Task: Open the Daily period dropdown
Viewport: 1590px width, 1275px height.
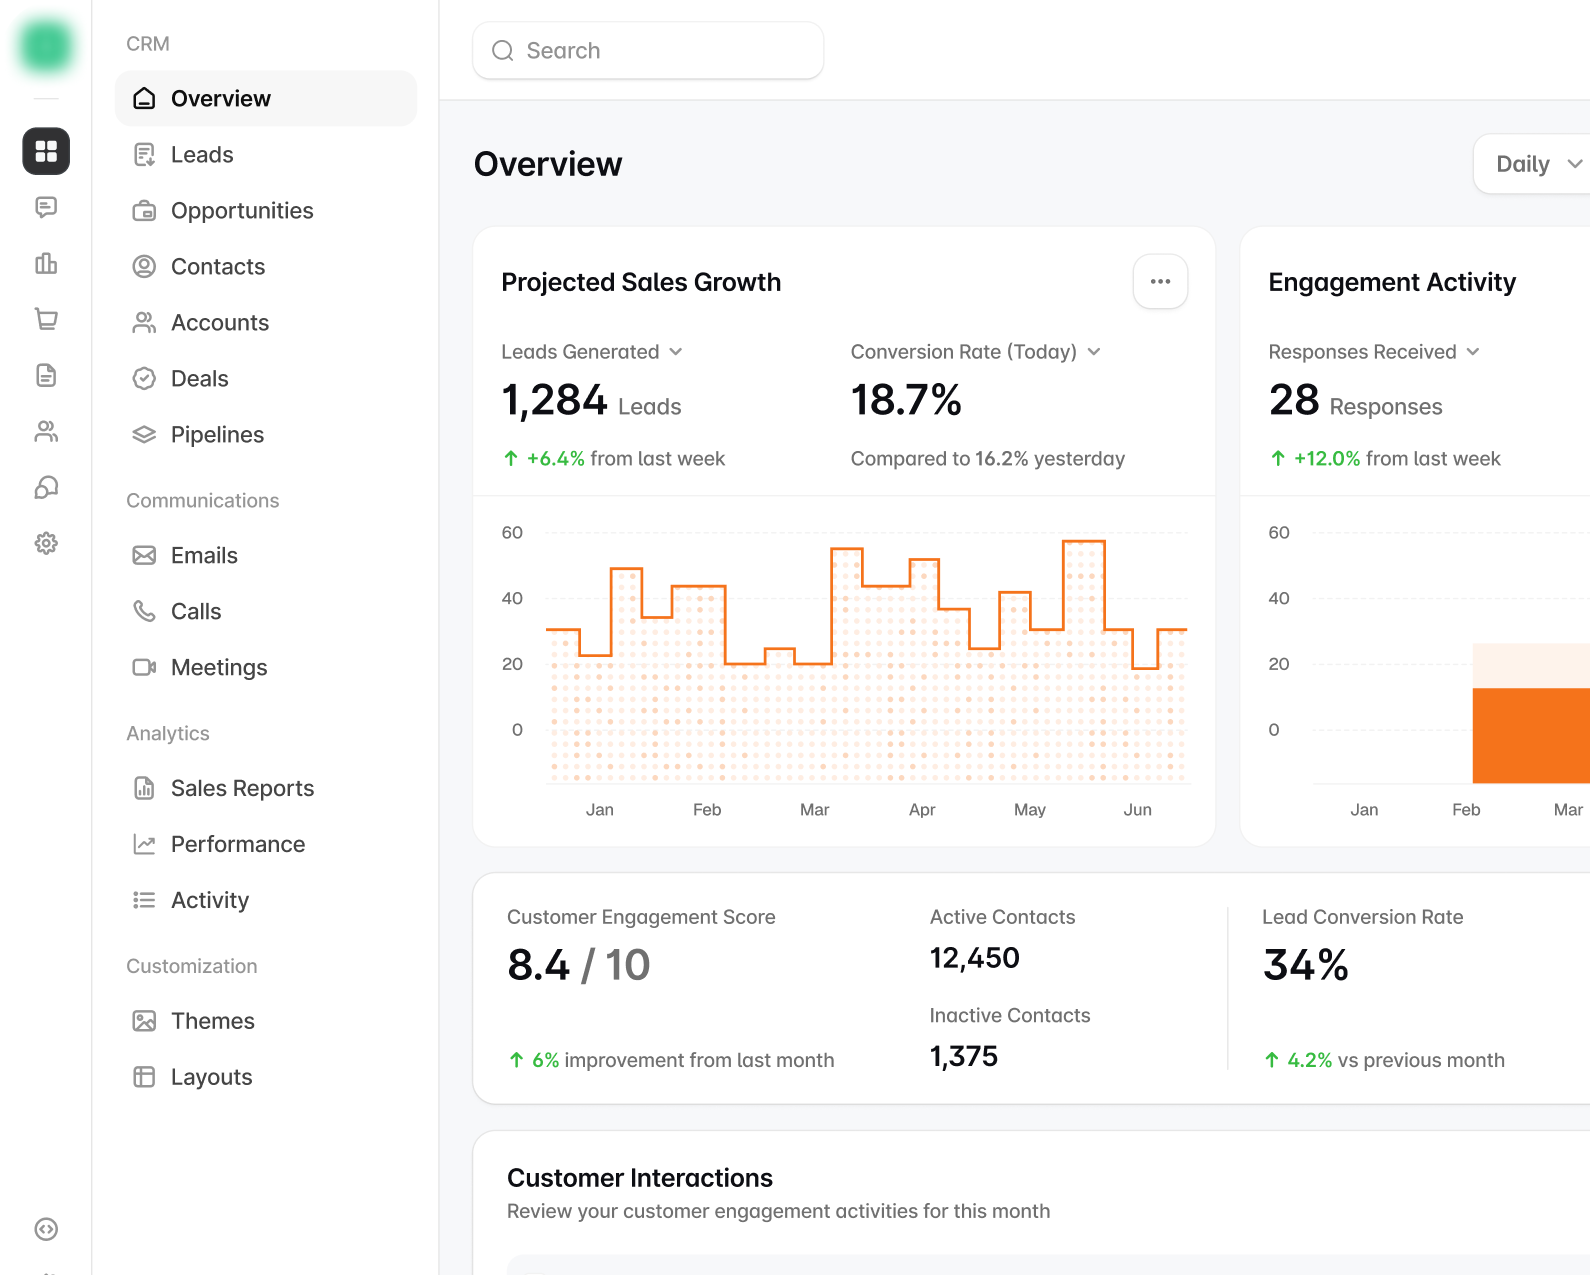Action: point(1534,164)
